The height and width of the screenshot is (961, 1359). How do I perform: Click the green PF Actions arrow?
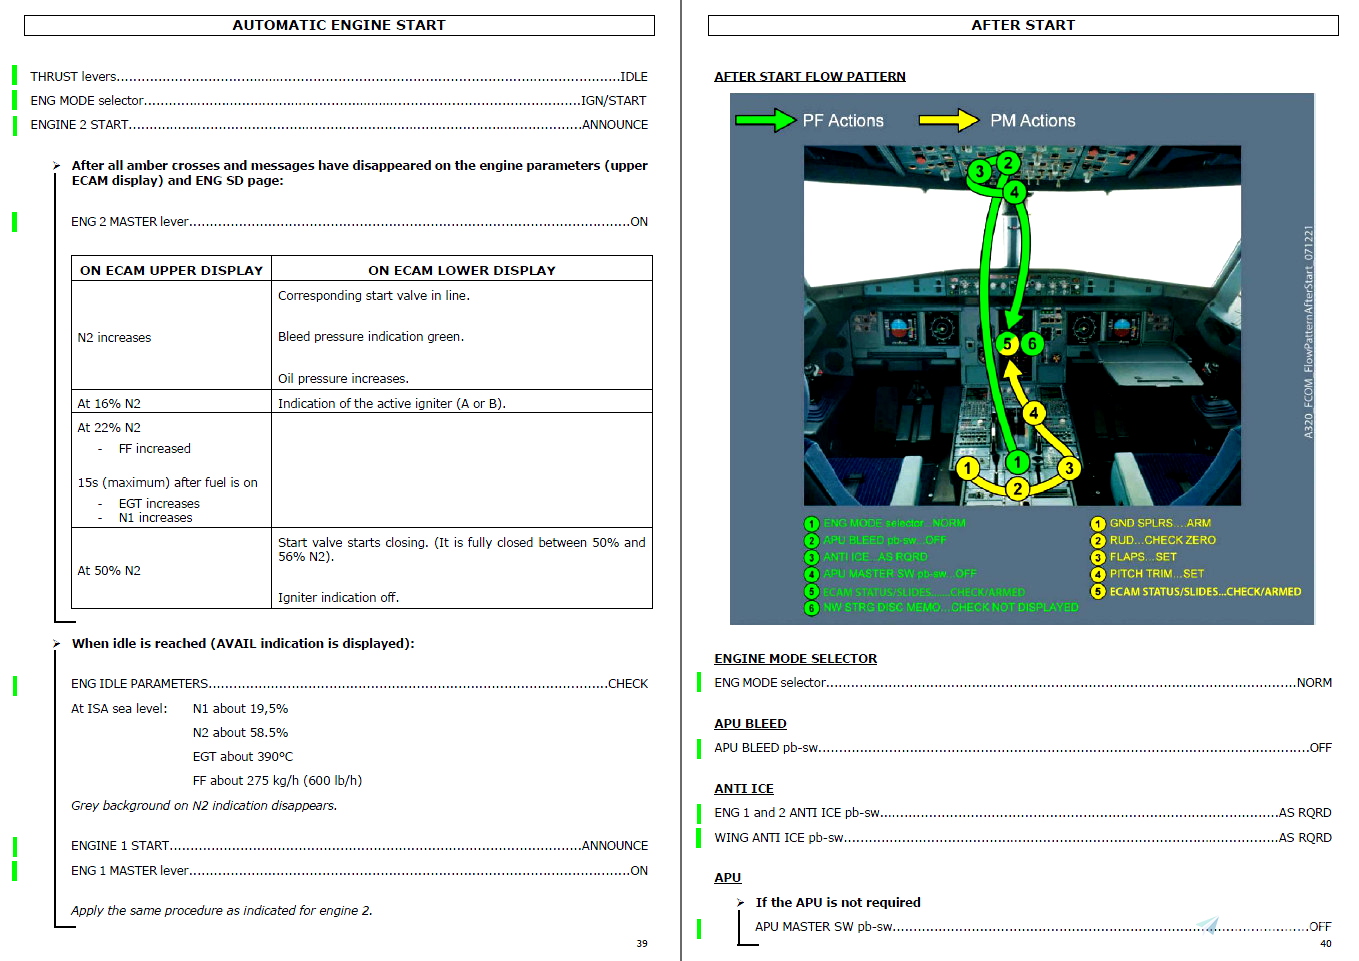point(765,121)
